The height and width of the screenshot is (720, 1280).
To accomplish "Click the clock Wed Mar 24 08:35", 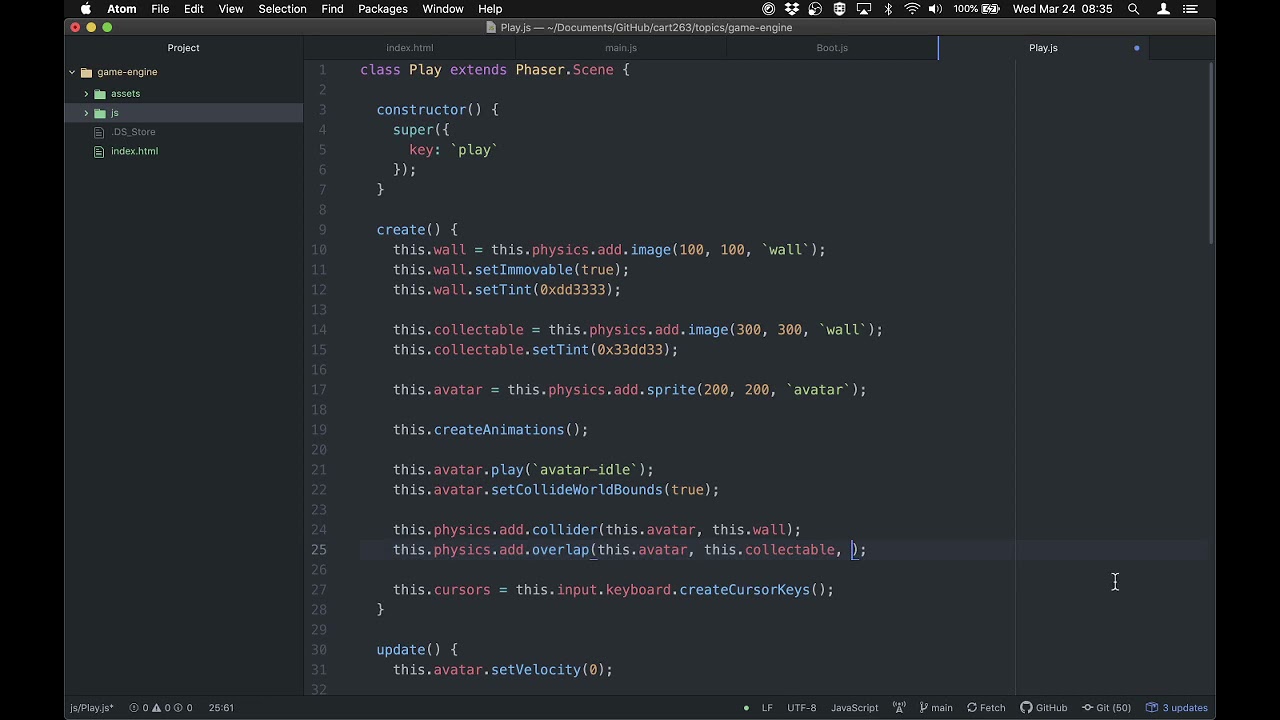I will click(x=1062, y=9).
